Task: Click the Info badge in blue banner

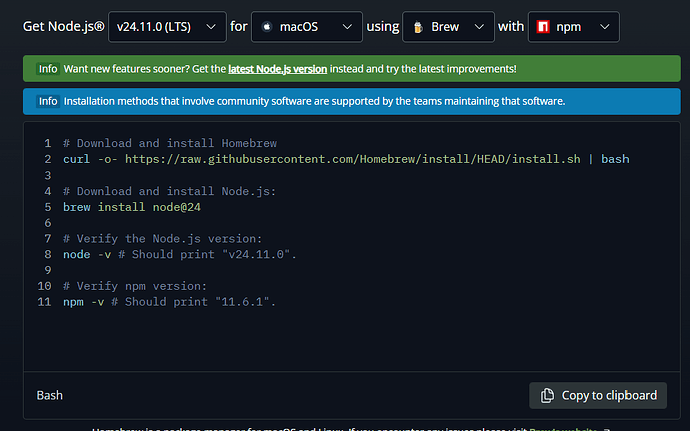Action: pyautogui.click(x=48, y=101)
